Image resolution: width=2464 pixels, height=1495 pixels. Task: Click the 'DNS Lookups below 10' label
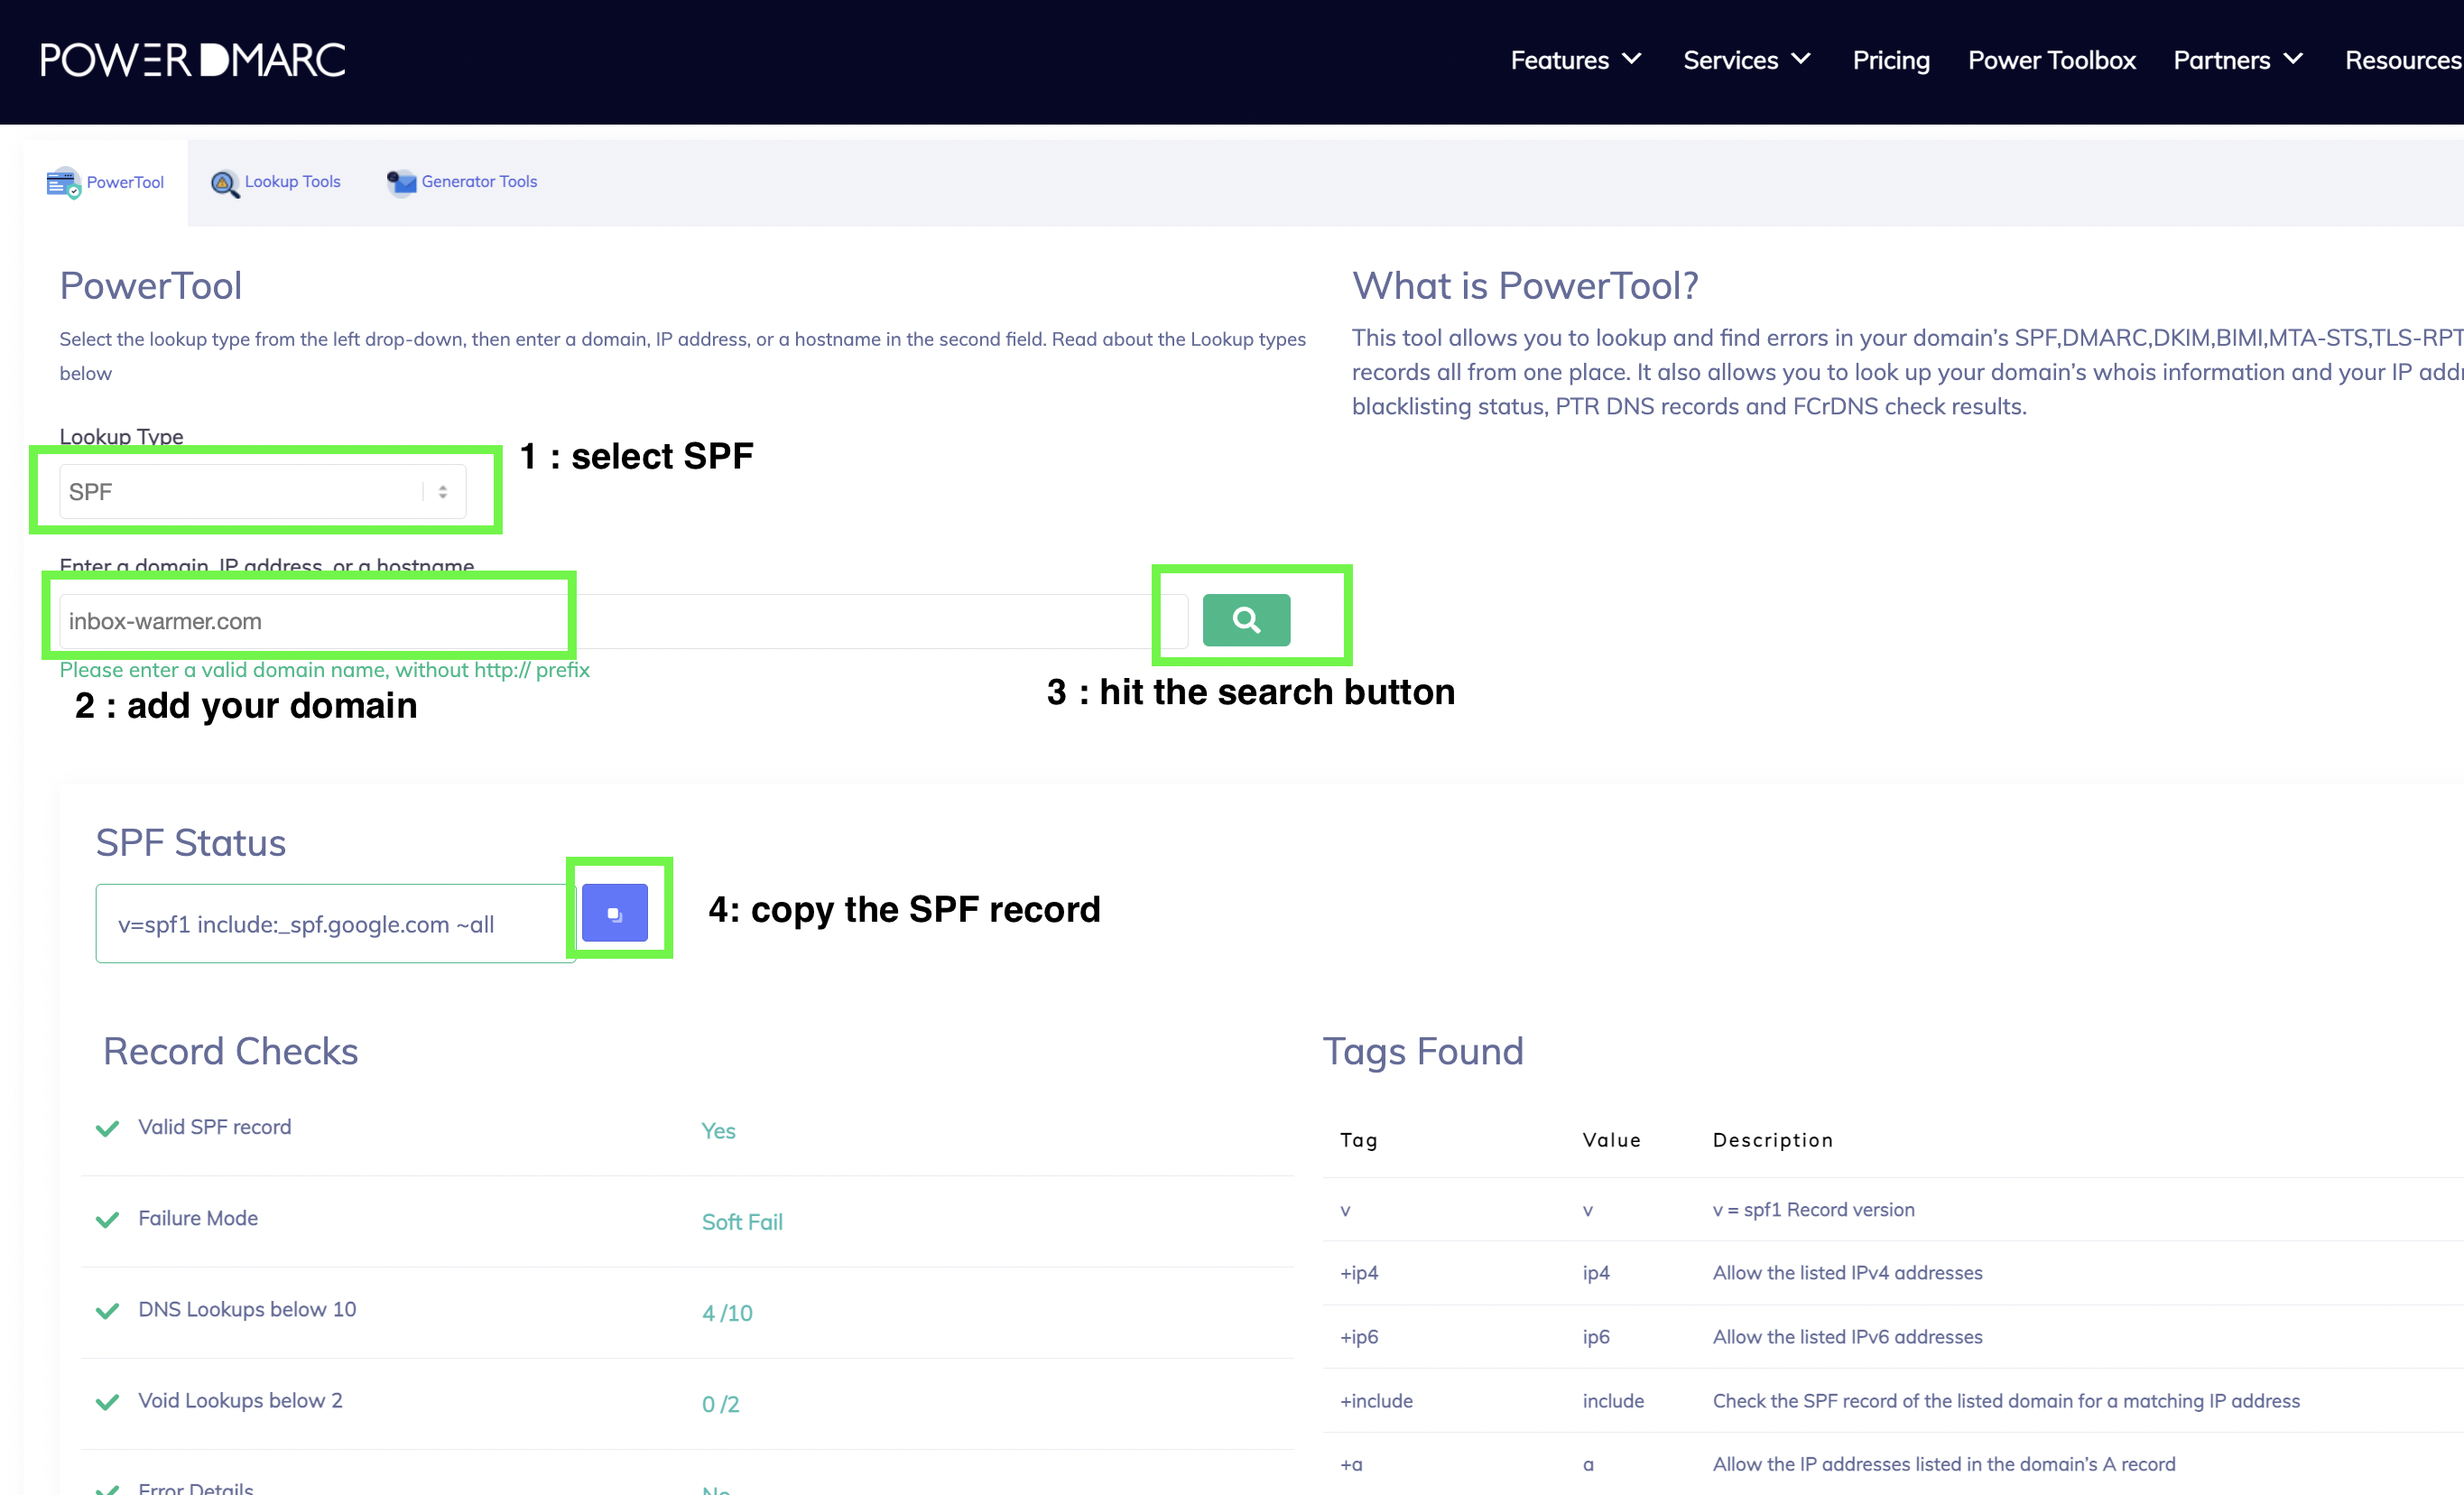coord(247,1309)
